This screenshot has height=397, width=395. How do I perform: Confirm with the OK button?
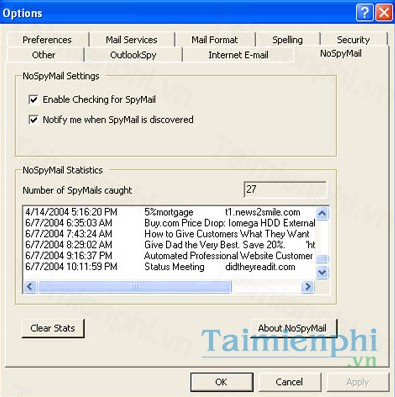pos(221,382)
